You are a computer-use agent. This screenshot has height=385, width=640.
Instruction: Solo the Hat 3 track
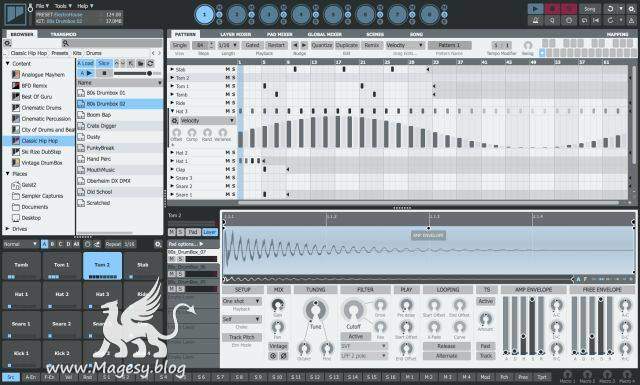point(233,111)
